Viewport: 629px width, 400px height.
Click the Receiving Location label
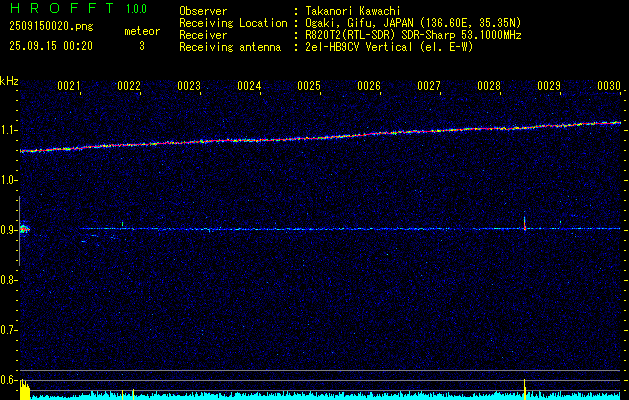click(x=233, y=23)
